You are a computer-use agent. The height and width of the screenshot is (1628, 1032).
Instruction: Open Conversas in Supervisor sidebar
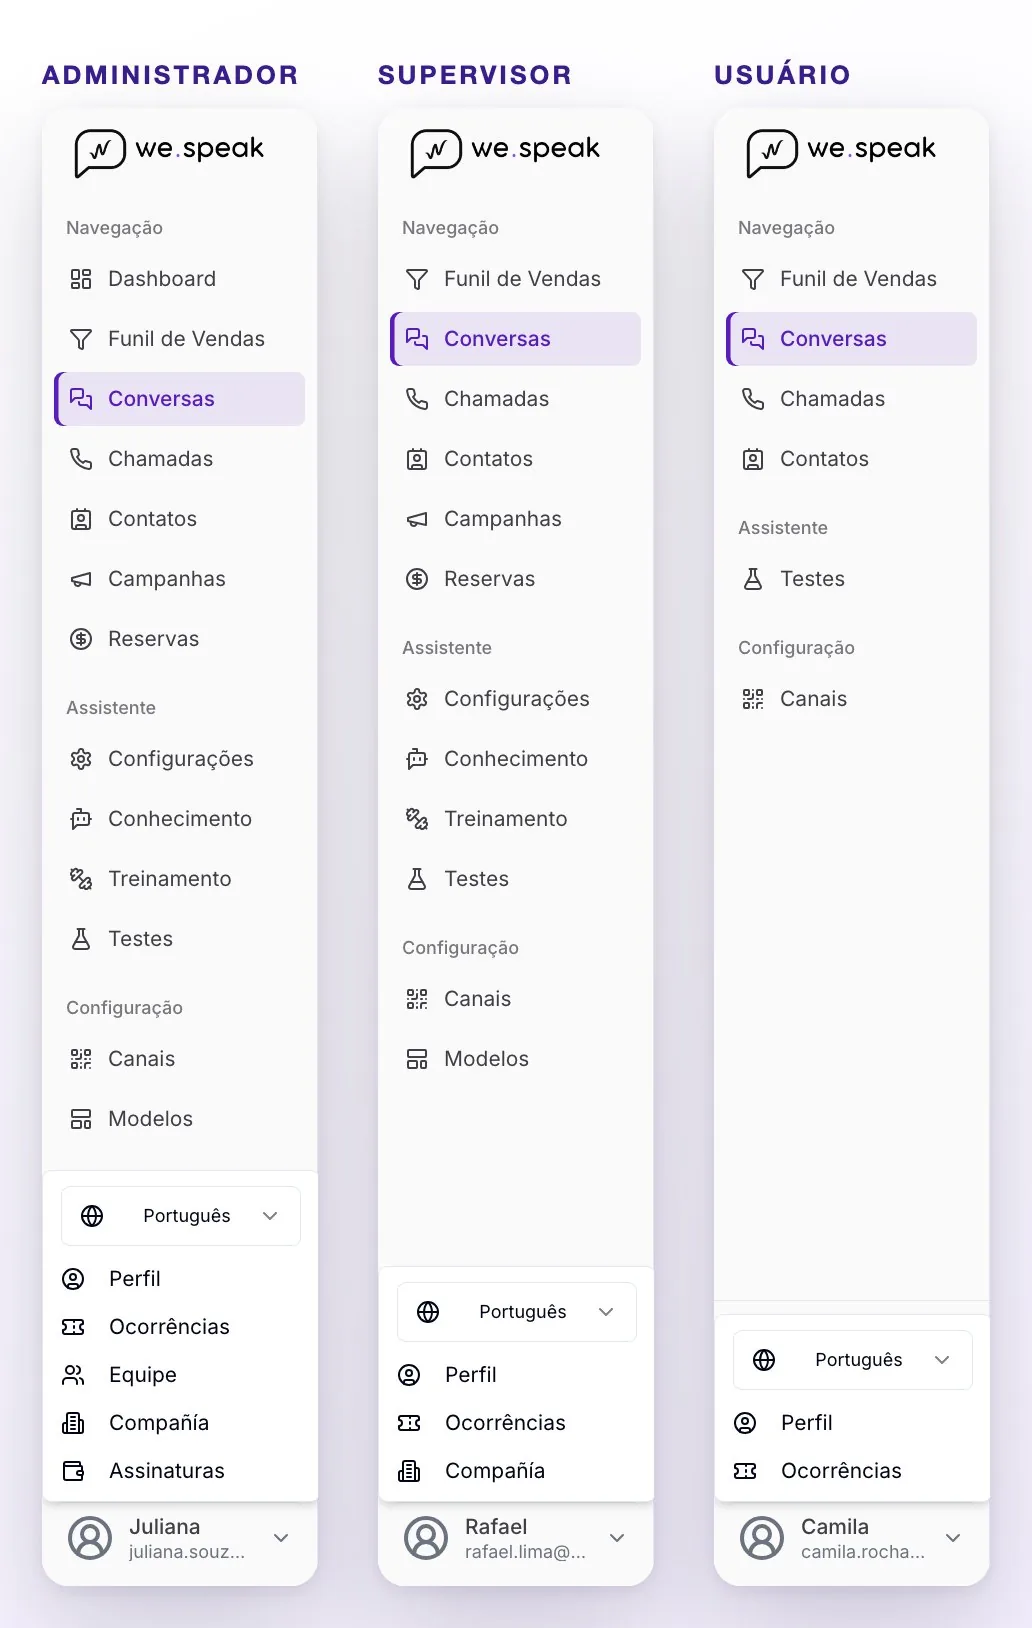(x=515, y=339)
